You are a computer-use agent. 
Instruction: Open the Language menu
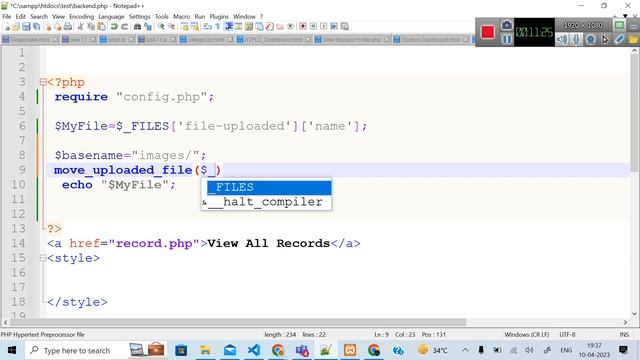pyautogui.click(x=111, y=16)
